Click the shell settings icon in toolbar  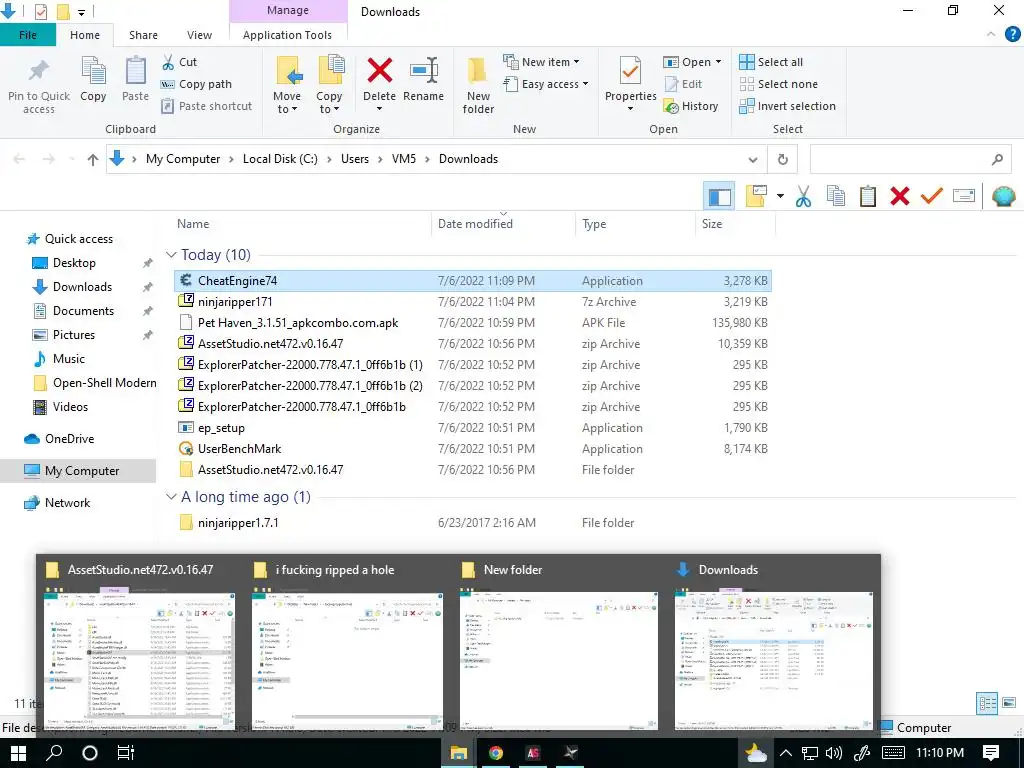tap(1004, 196)
